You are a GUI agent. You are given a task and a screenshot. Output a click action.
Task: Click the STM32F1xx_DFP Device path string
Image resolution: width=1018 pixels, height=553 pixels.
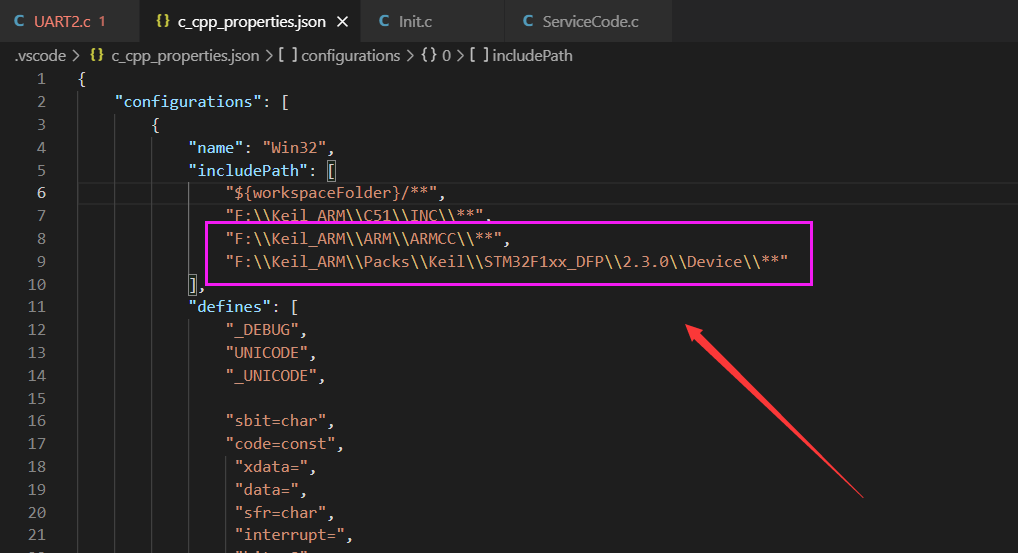tap(507, 262)
